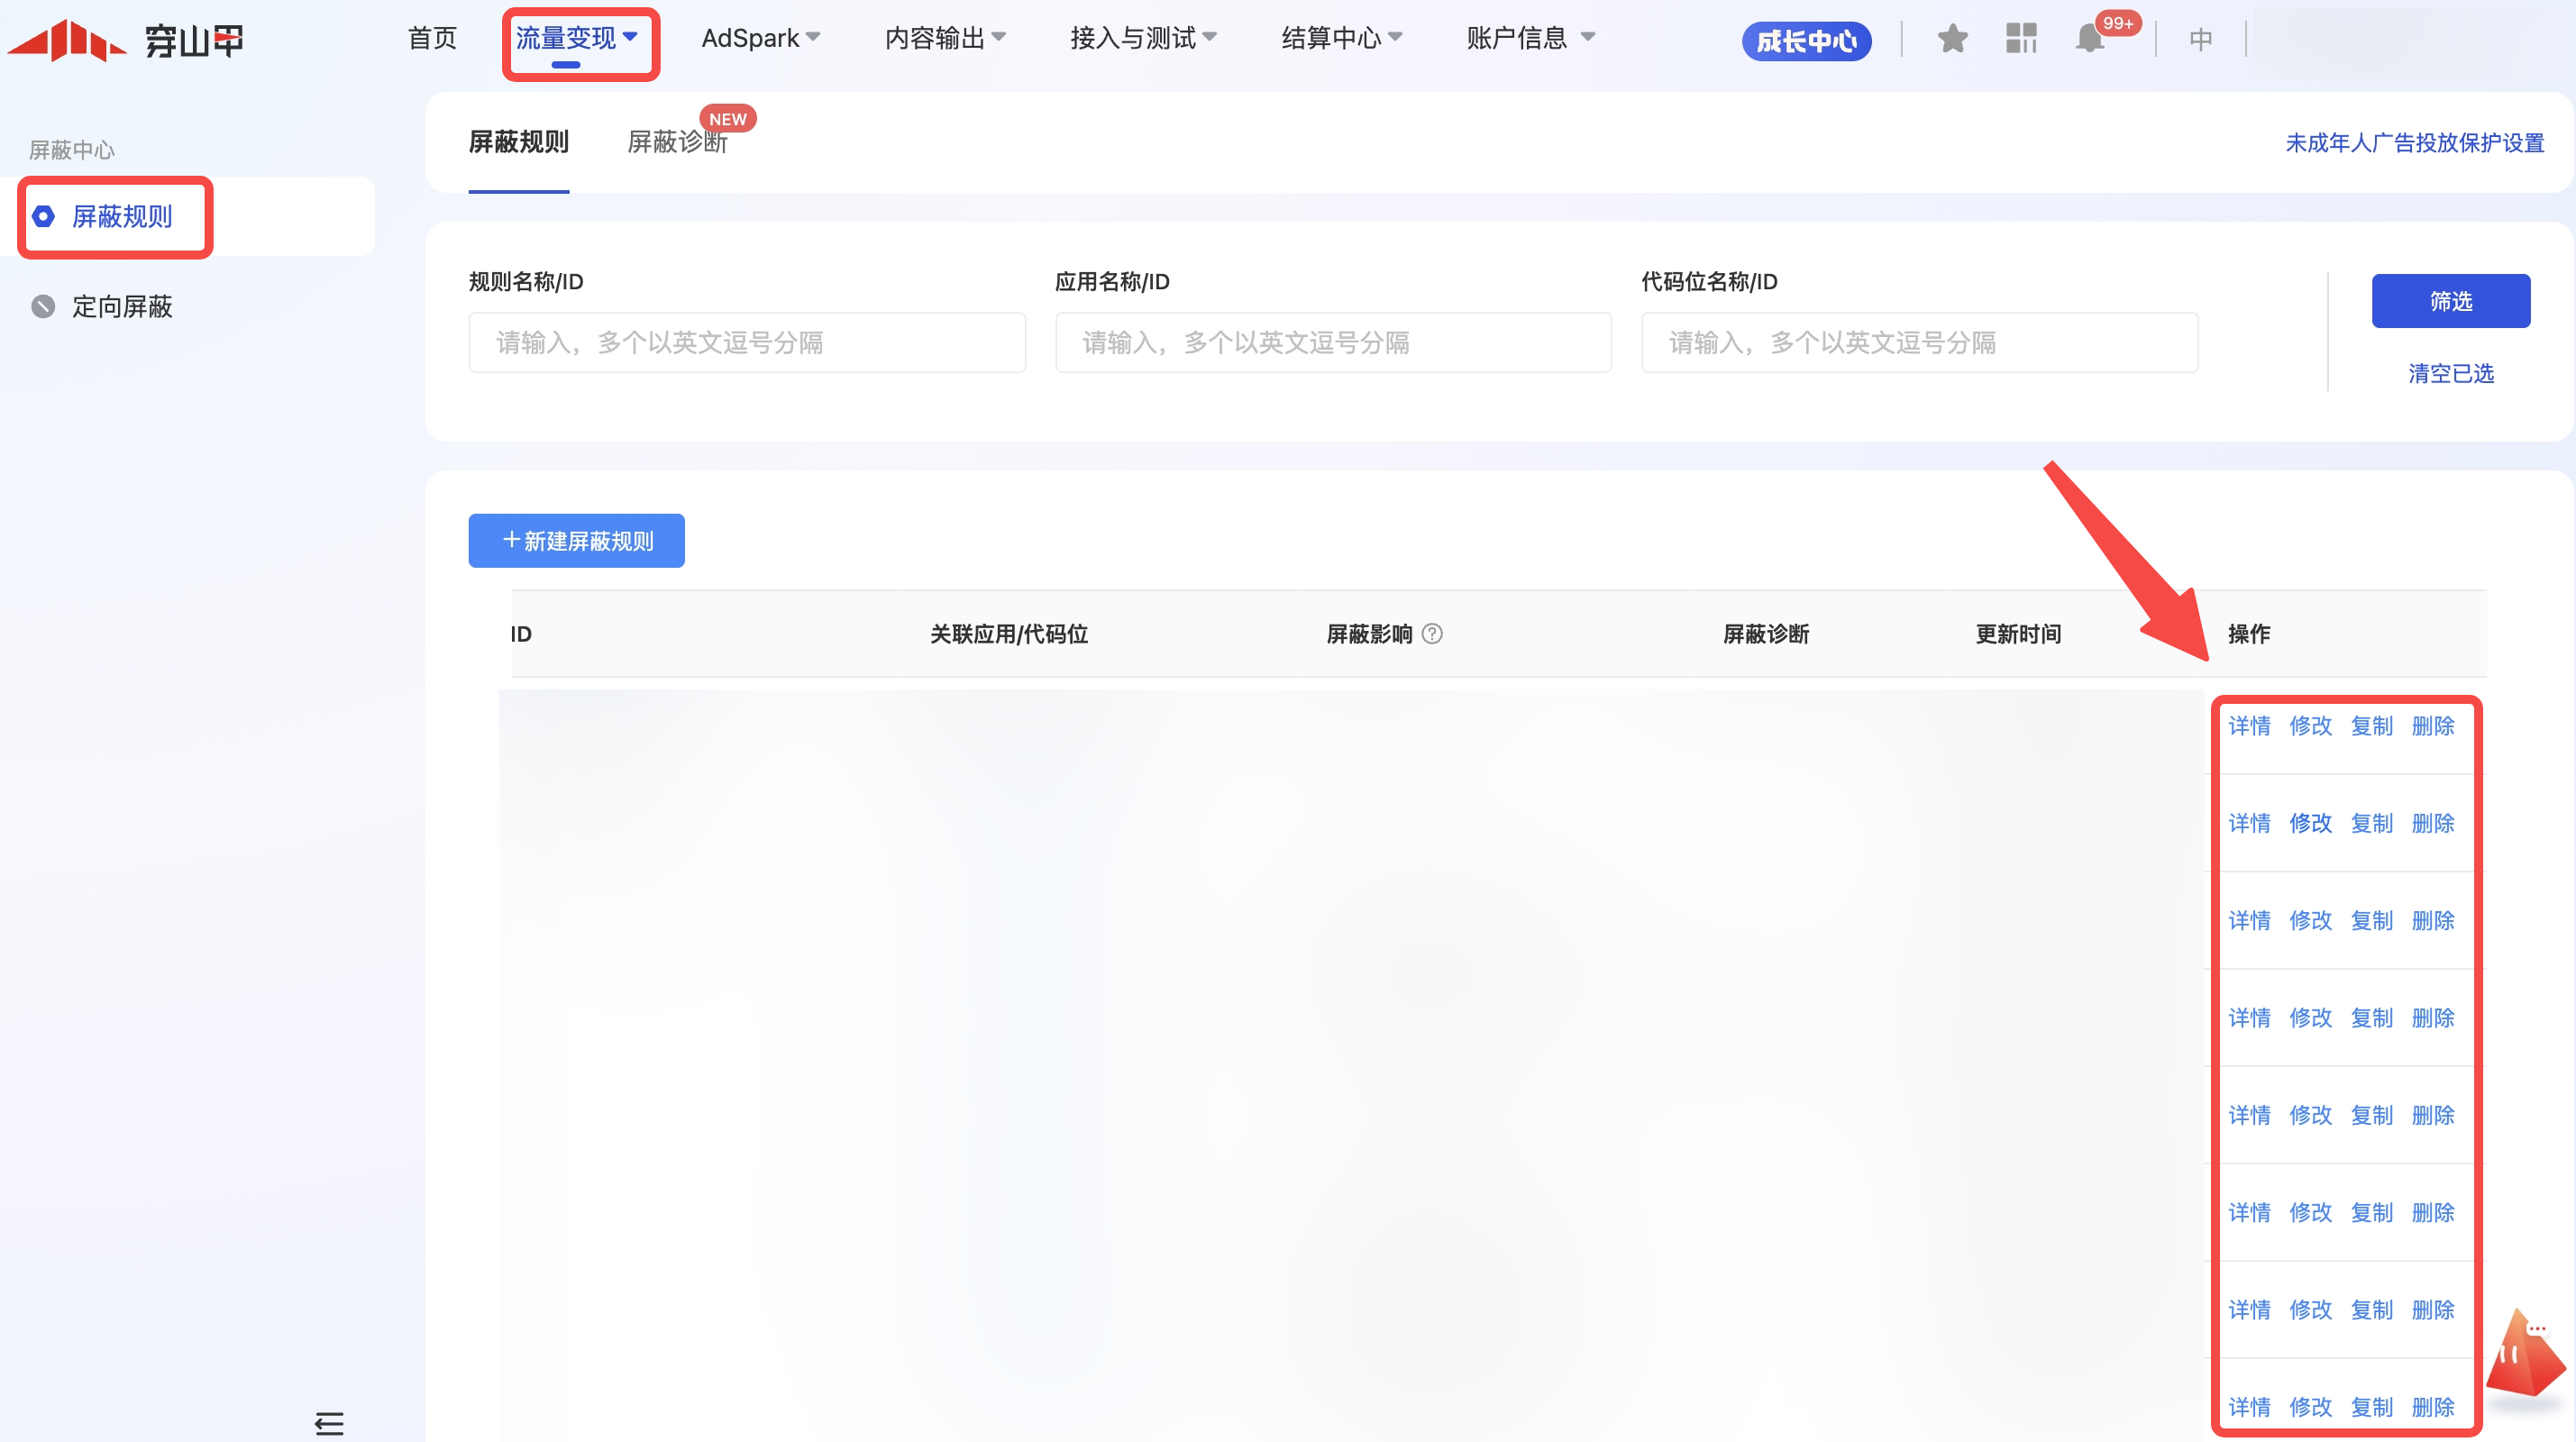Open the red pyramid assistant chat icon

click(x=2524, y=1356)
